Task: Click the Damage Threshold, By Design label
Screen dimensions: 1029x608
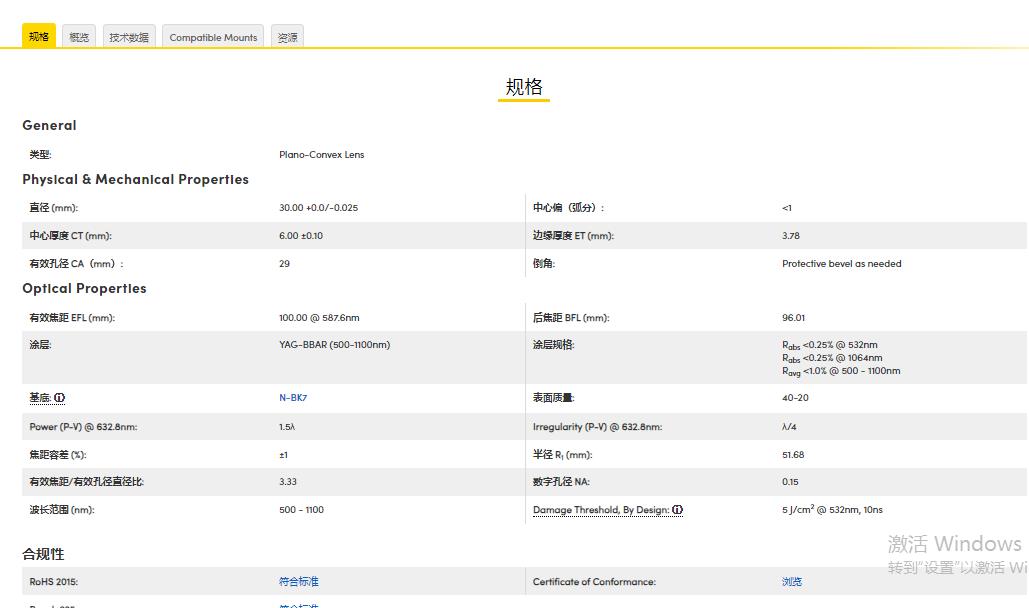Action: pos(600,510)
